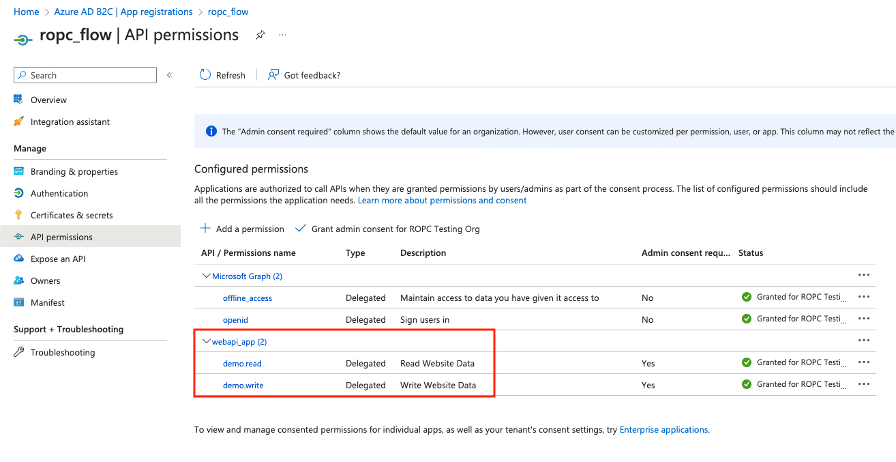
Task: Click the green granted checkmark for offline_access
Action: click(746, 297)
